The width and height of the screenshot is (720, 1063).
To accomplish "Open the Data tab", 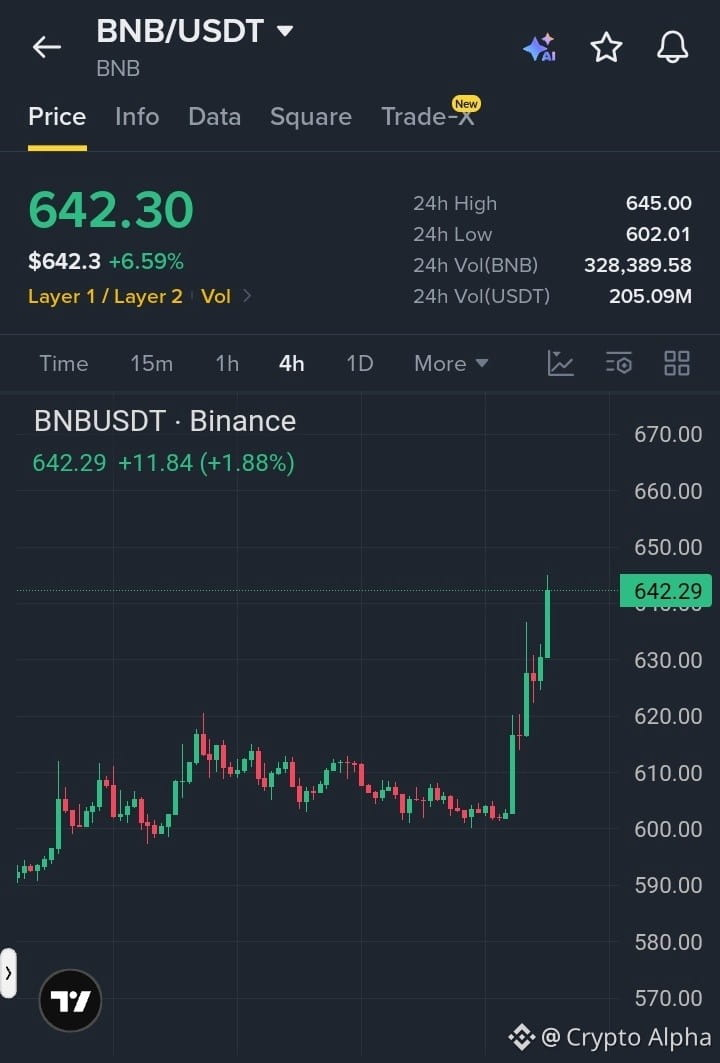I will tap(214, 117).
